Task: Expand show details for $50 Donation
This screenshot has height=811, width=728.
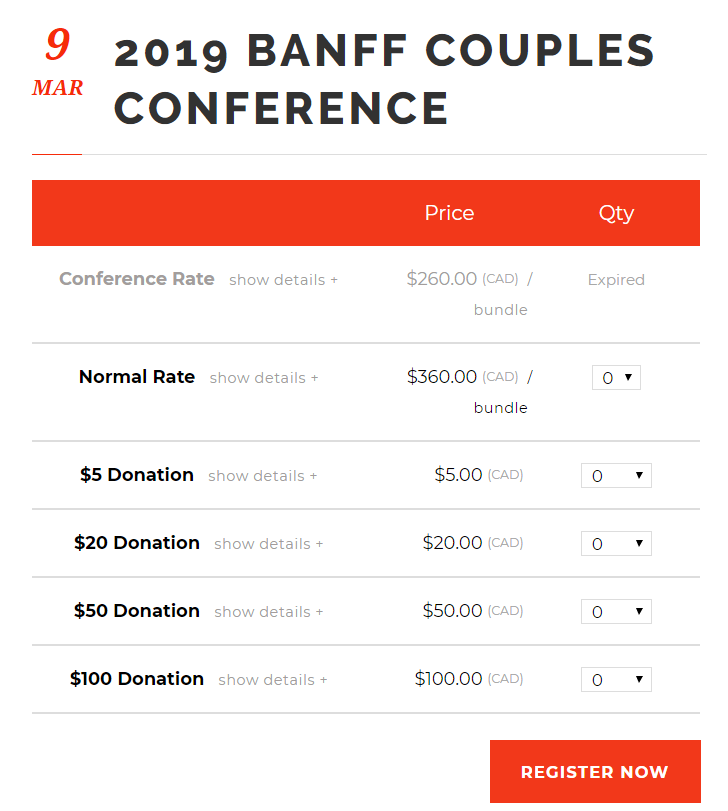Action: 268,612
